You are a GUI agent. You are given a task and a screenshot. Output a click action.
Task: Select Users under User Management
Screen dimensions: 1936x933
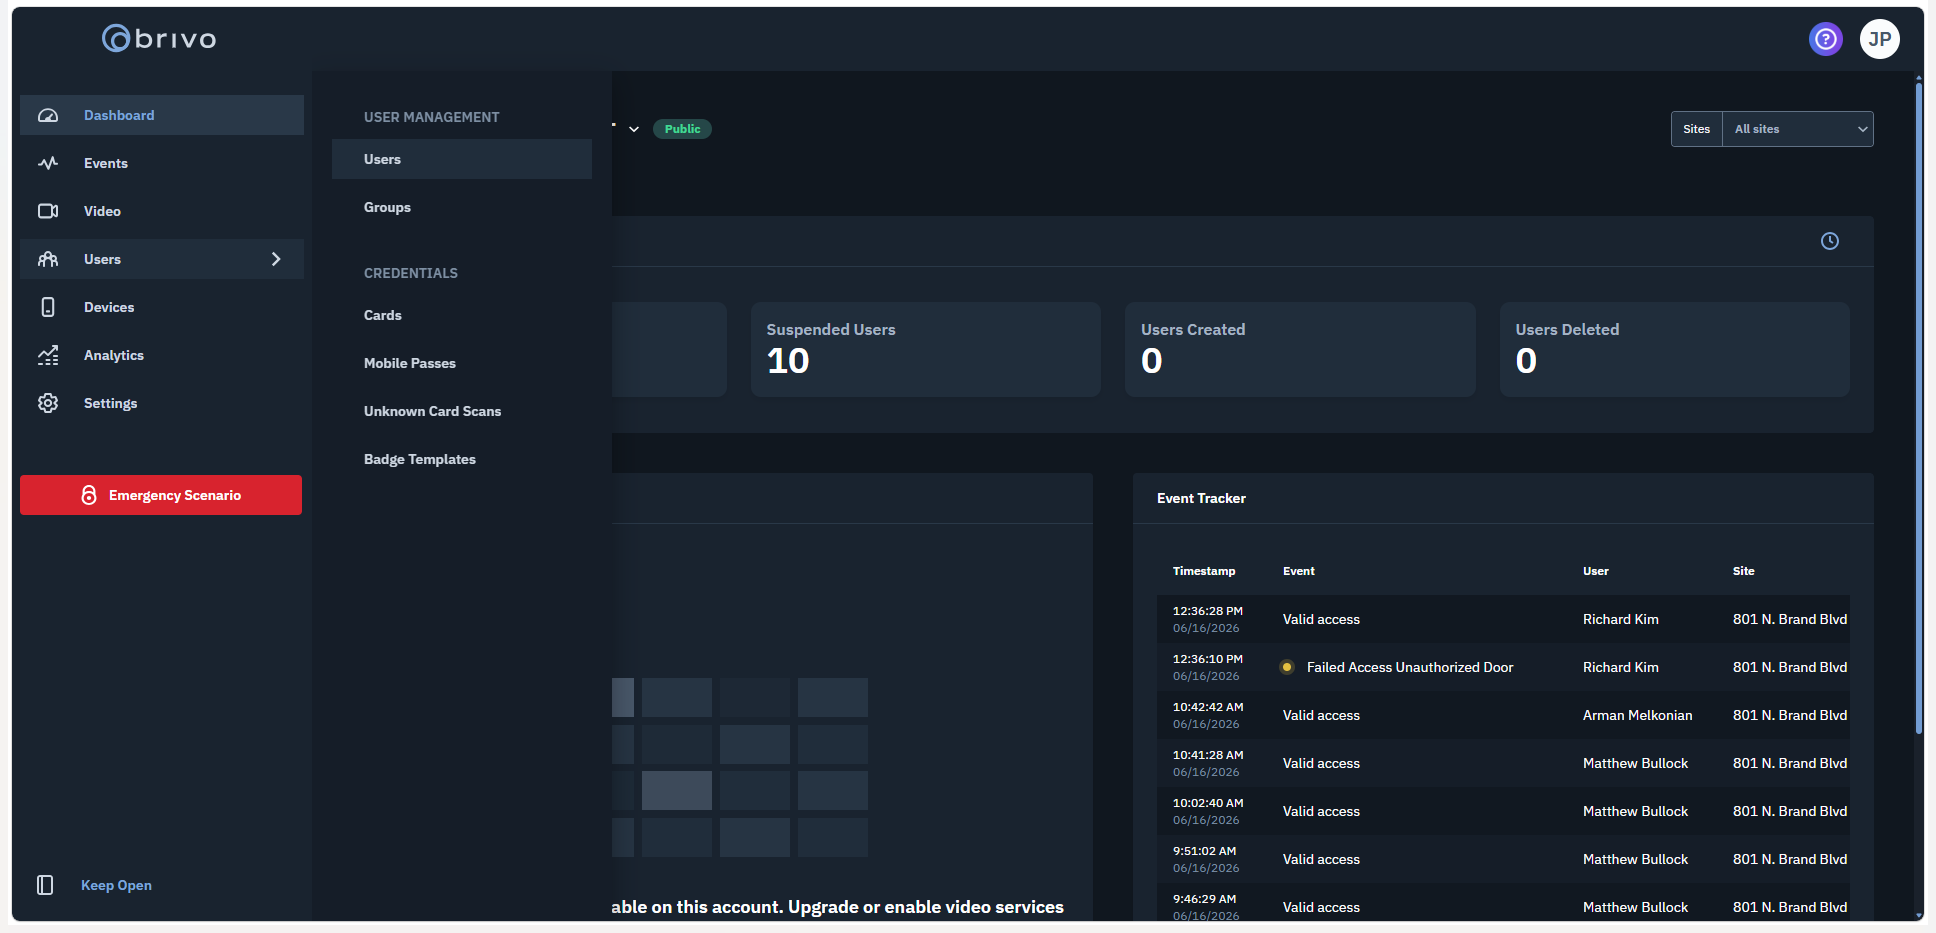[462, 159]
